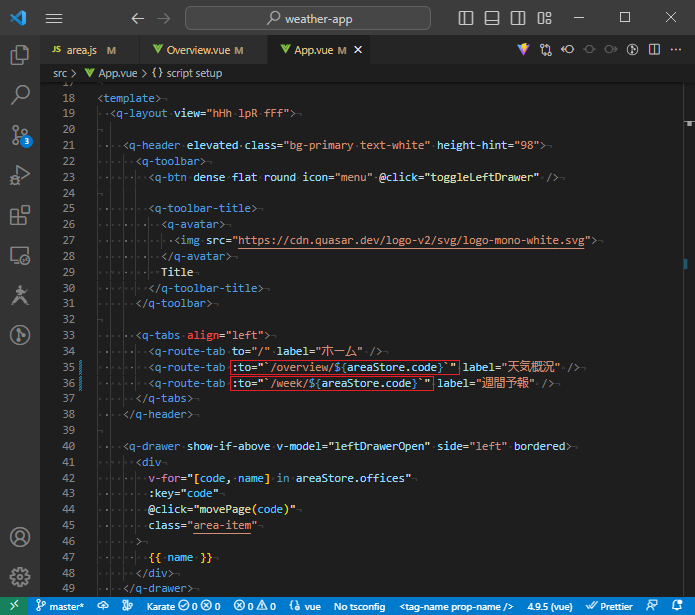Viewport: 695px width, 615px height.
Task: Click the quasar logo URL on line 27
Action: [411, 240]
